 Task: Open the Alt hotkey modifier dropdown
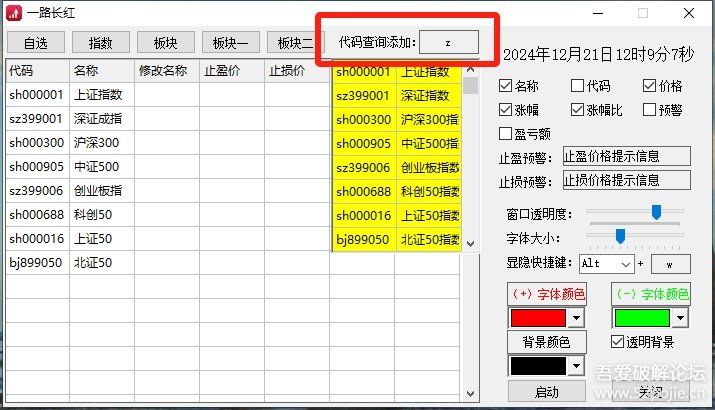(x=626, y=264)
